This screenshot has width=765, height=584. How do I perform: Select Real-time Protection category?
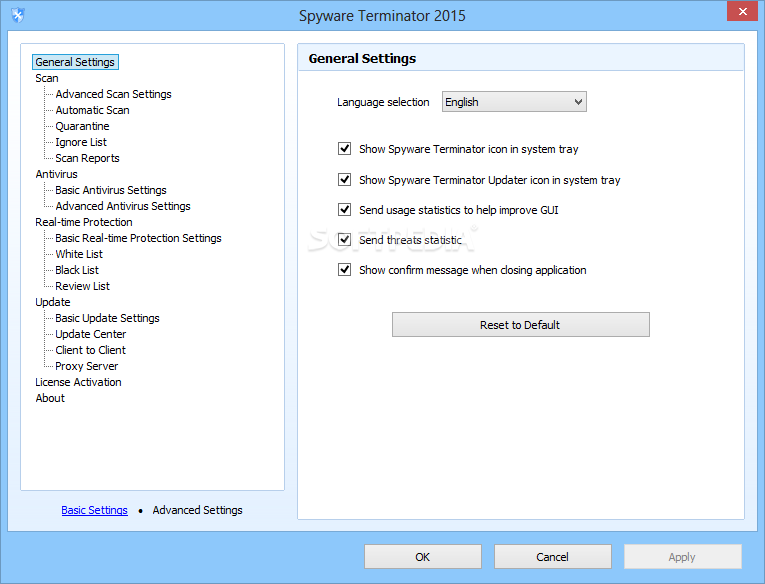tap(83, 222)
